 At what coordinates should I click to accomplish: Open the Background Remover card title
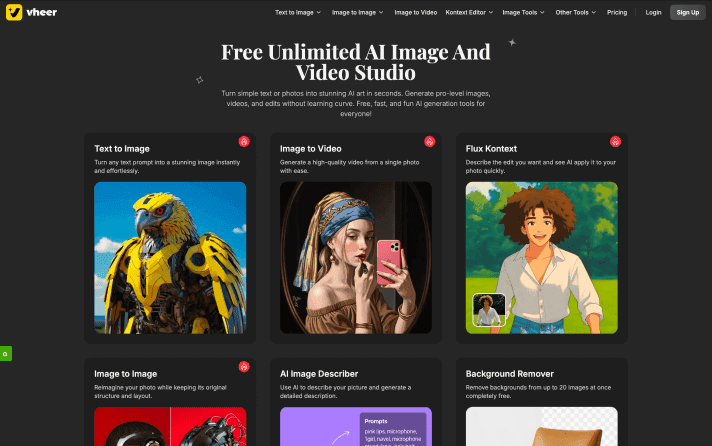(x=509, y=374)
